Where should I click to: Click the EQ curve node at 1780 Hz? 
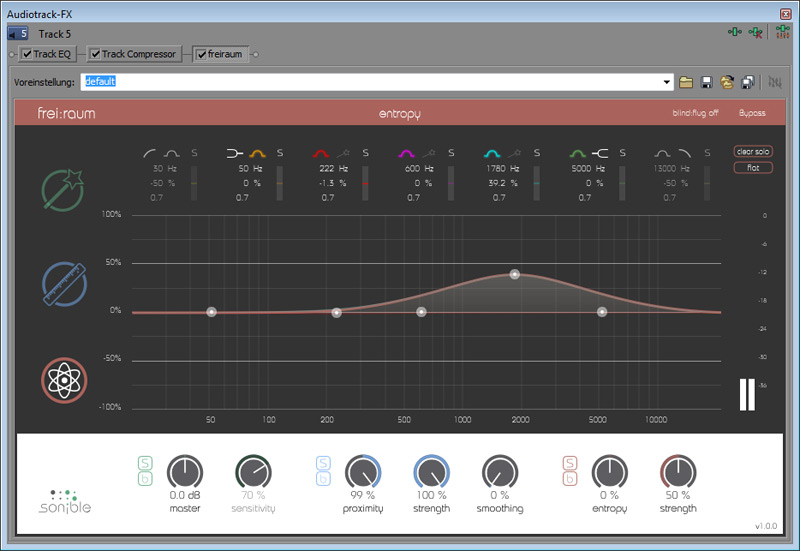pos(515,274)
